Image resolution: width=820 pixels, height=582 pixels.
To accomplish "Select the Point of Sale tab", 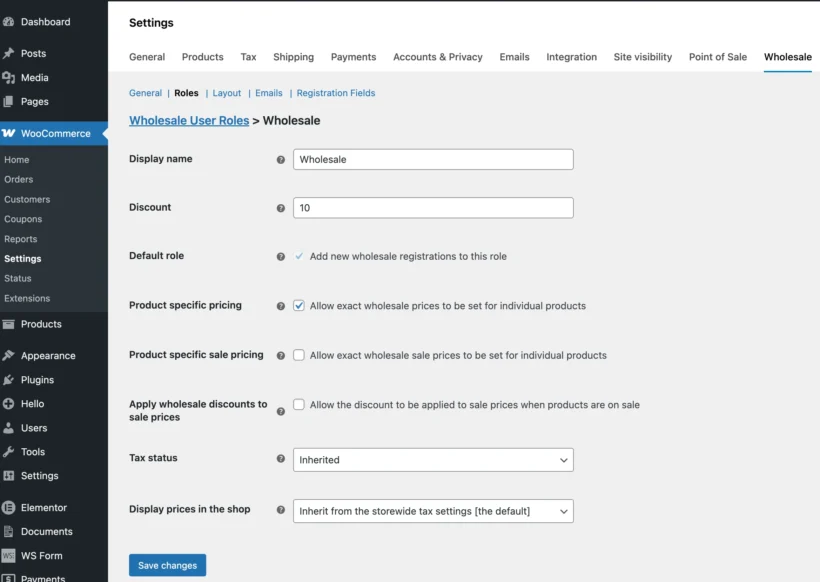I will tap(717, 57).
